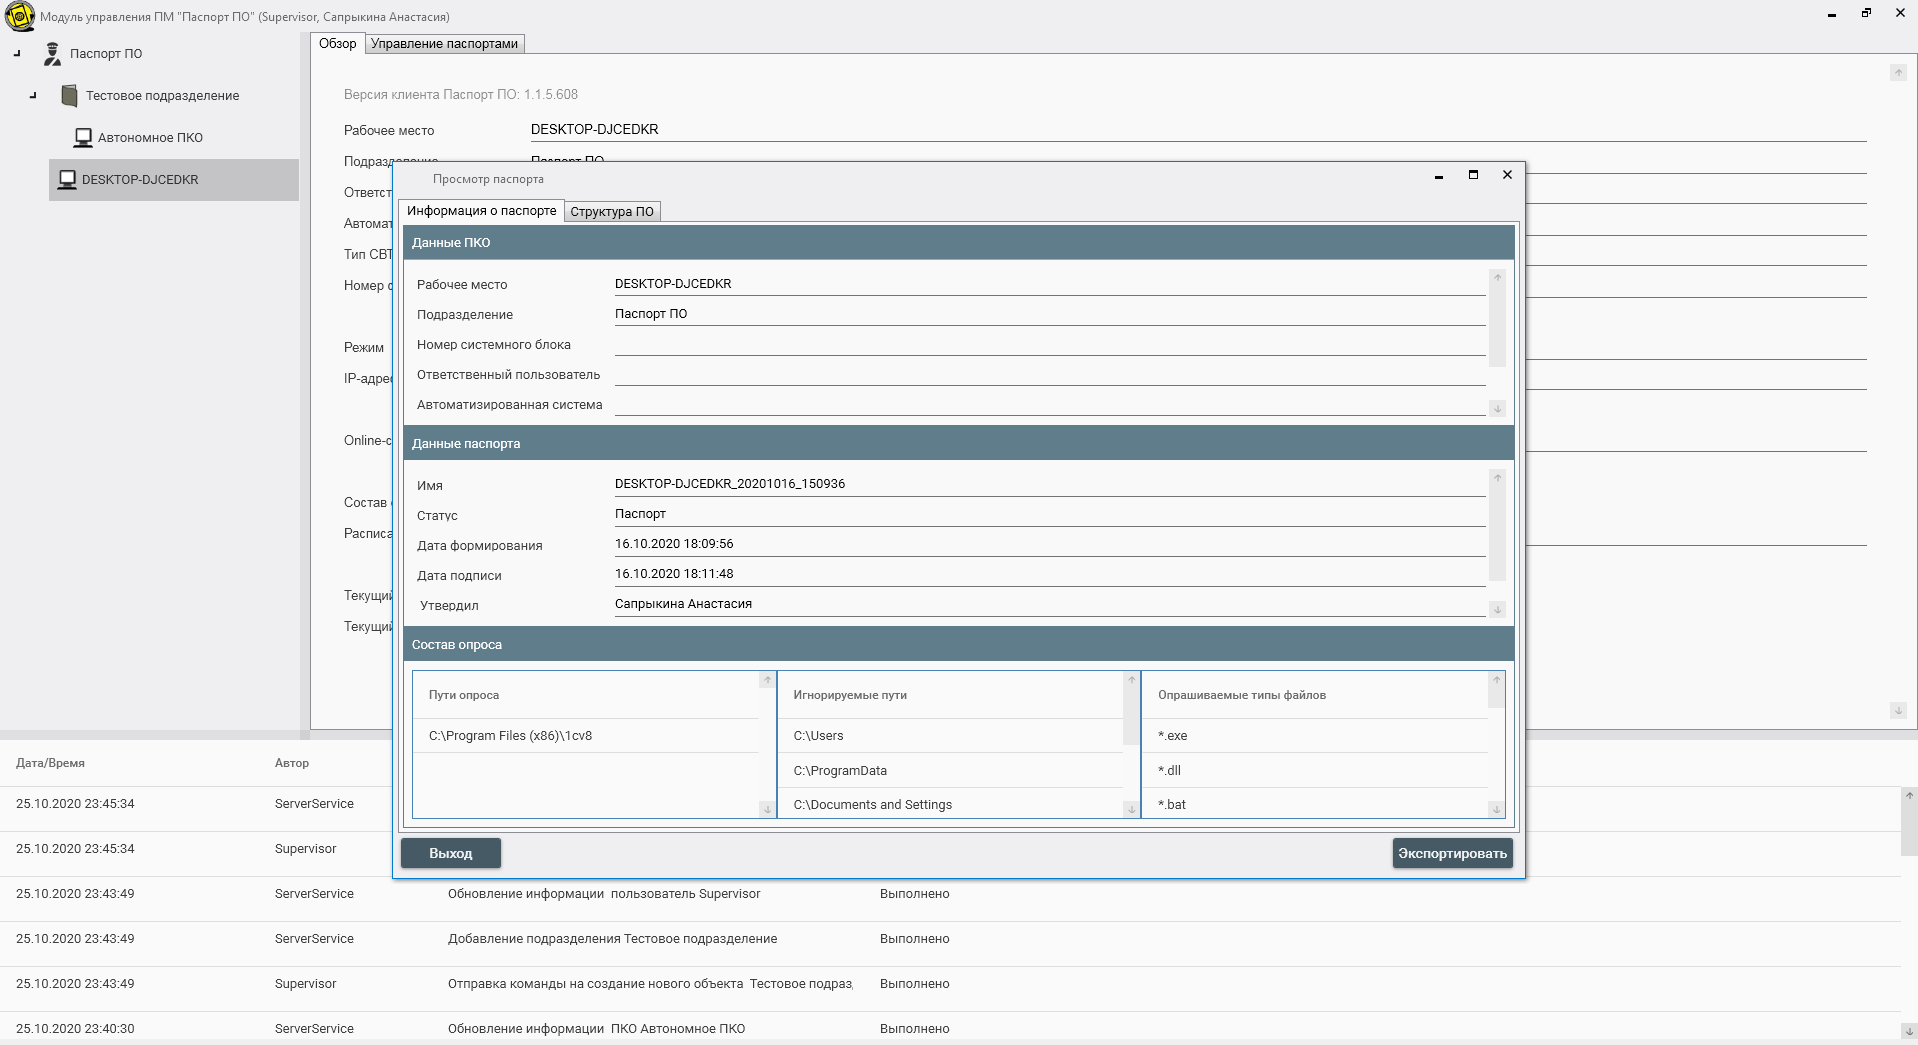The width and height of the screenshot is (1918, 1045).
Task: Switch to the Структура ПО tab
Action: tap(611, 212)
